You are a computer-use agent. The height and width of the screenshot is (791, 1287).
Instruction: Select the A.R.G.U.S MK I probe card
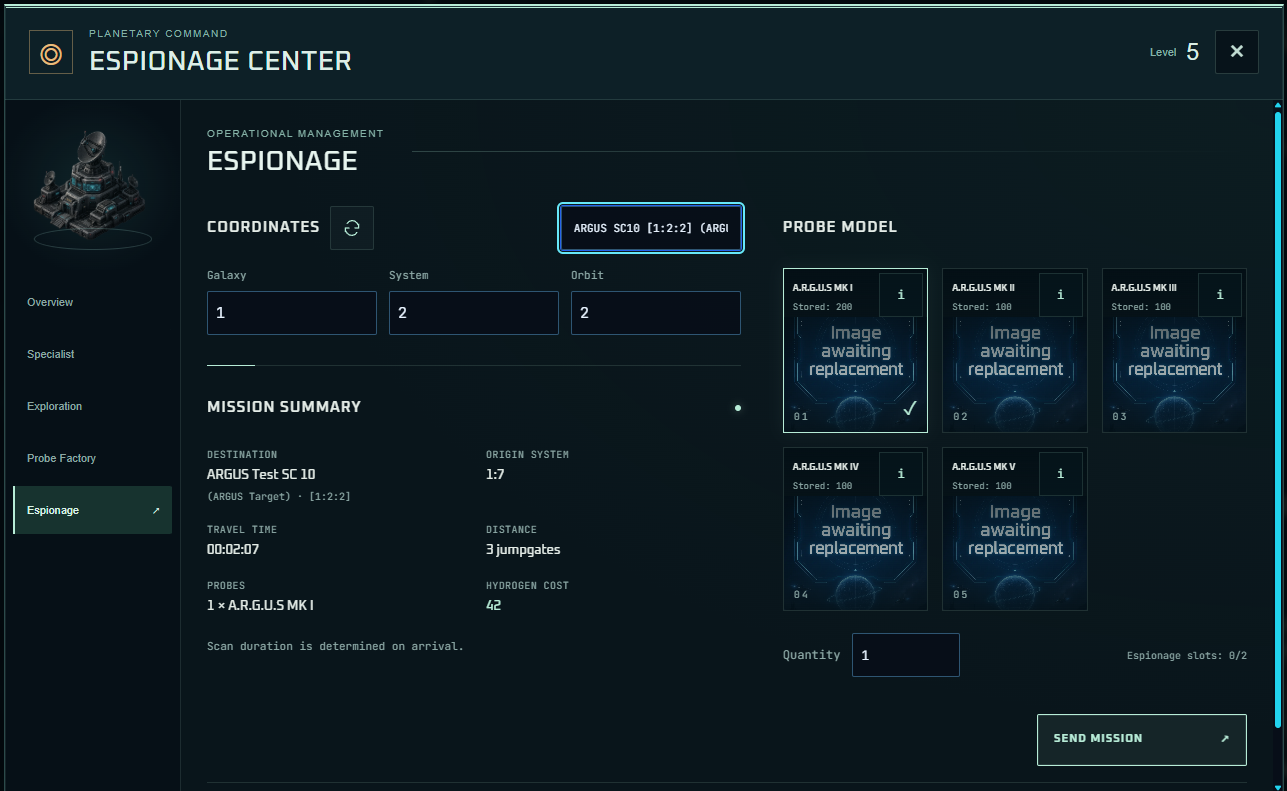point(855,350)
